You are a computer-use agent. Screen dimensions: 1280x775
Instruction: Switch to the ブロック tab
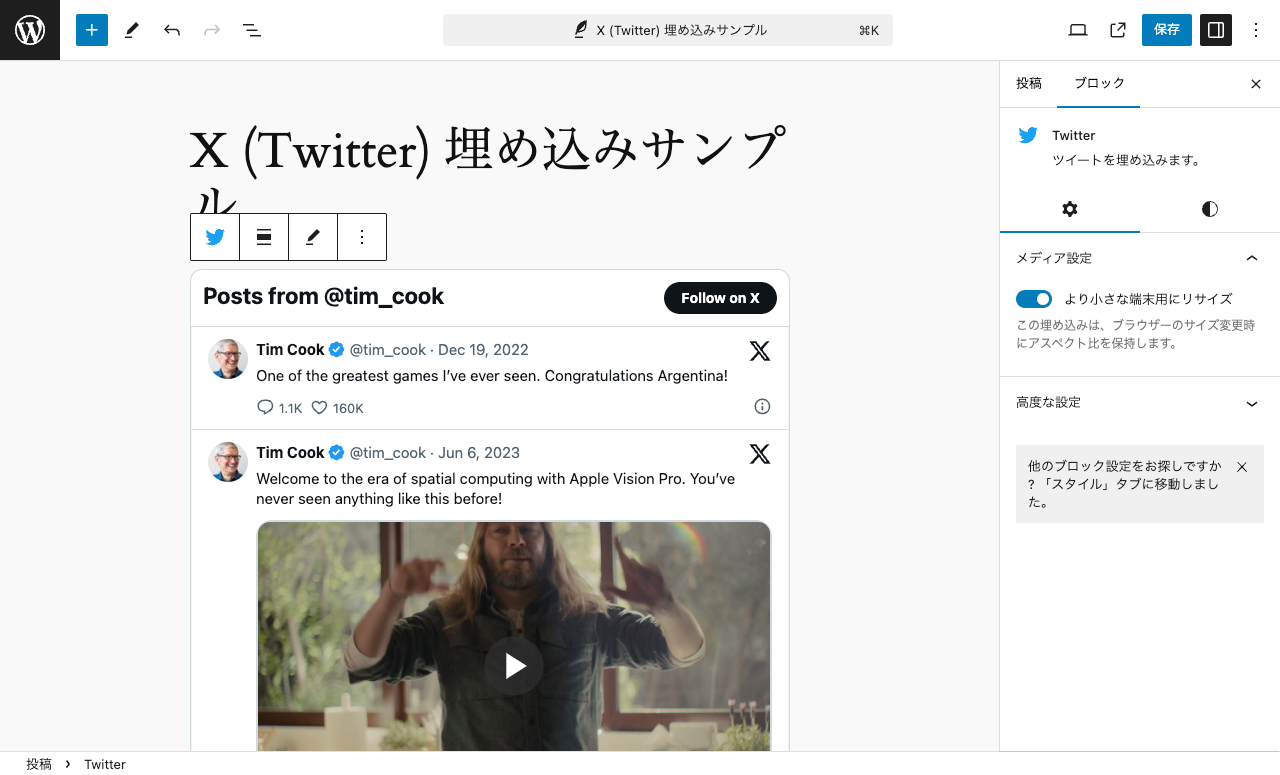click(x=1099, y=84)
